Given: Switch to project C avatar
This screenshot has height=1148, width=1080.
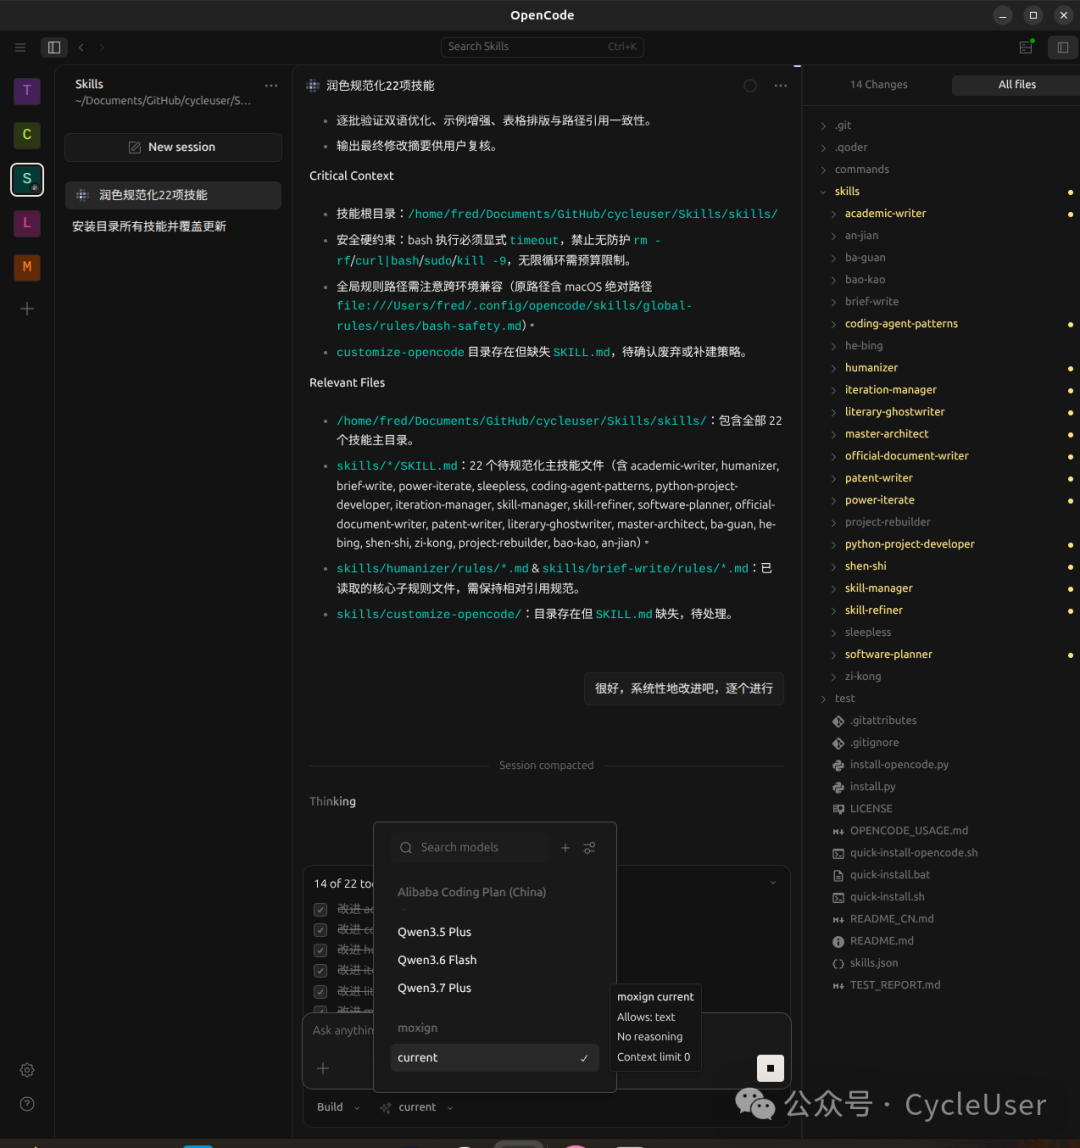Looking at the screenshot, I should [x=27, y=135].
